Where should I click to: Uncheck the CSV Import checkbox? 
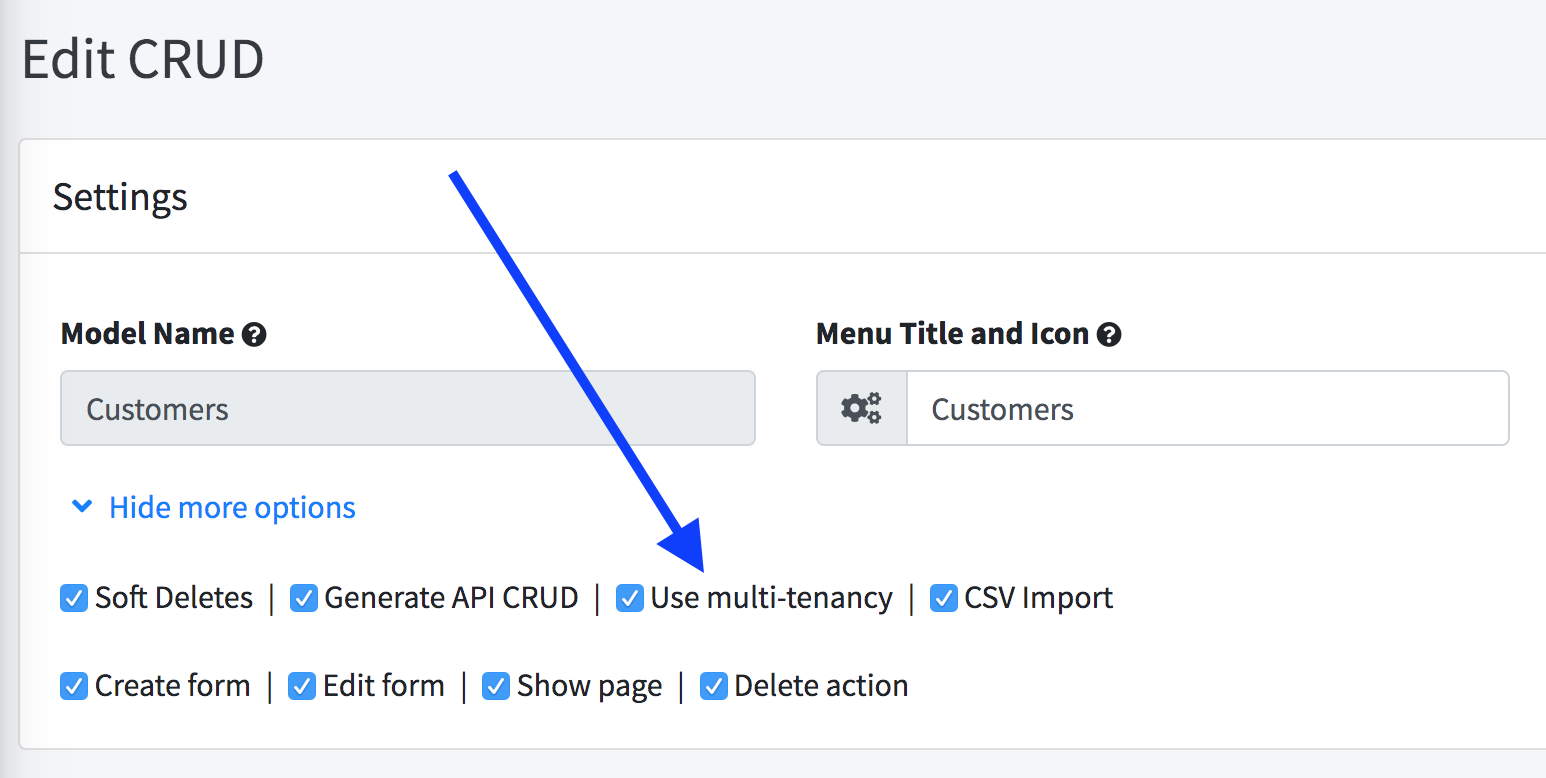coord(943,598)
